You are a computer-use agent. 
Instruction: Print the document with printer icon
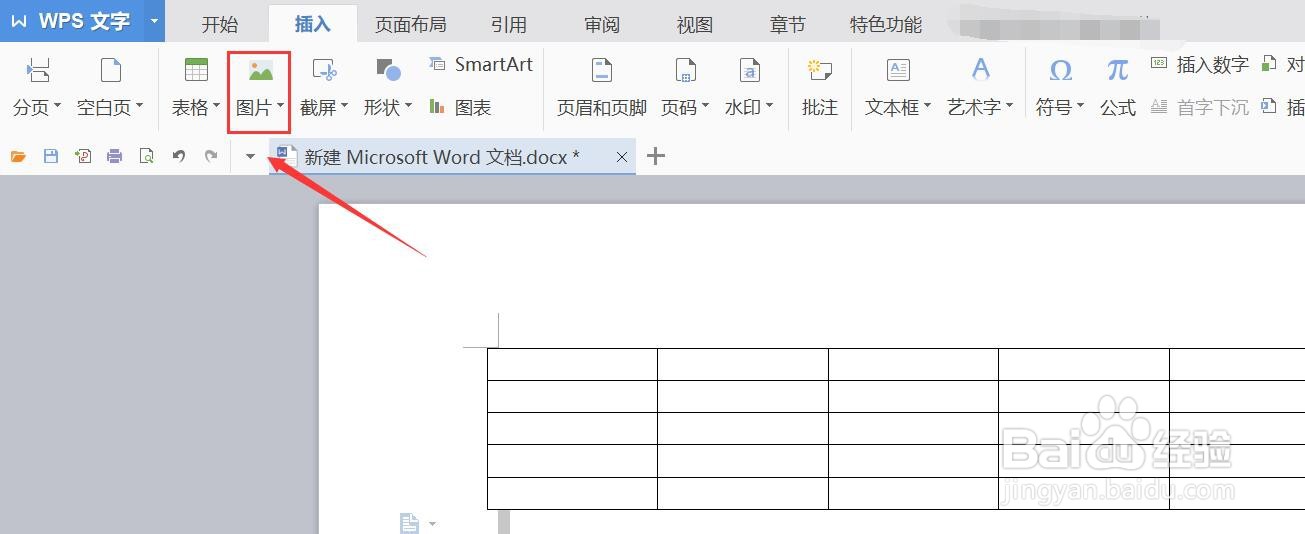click(115, 156)
